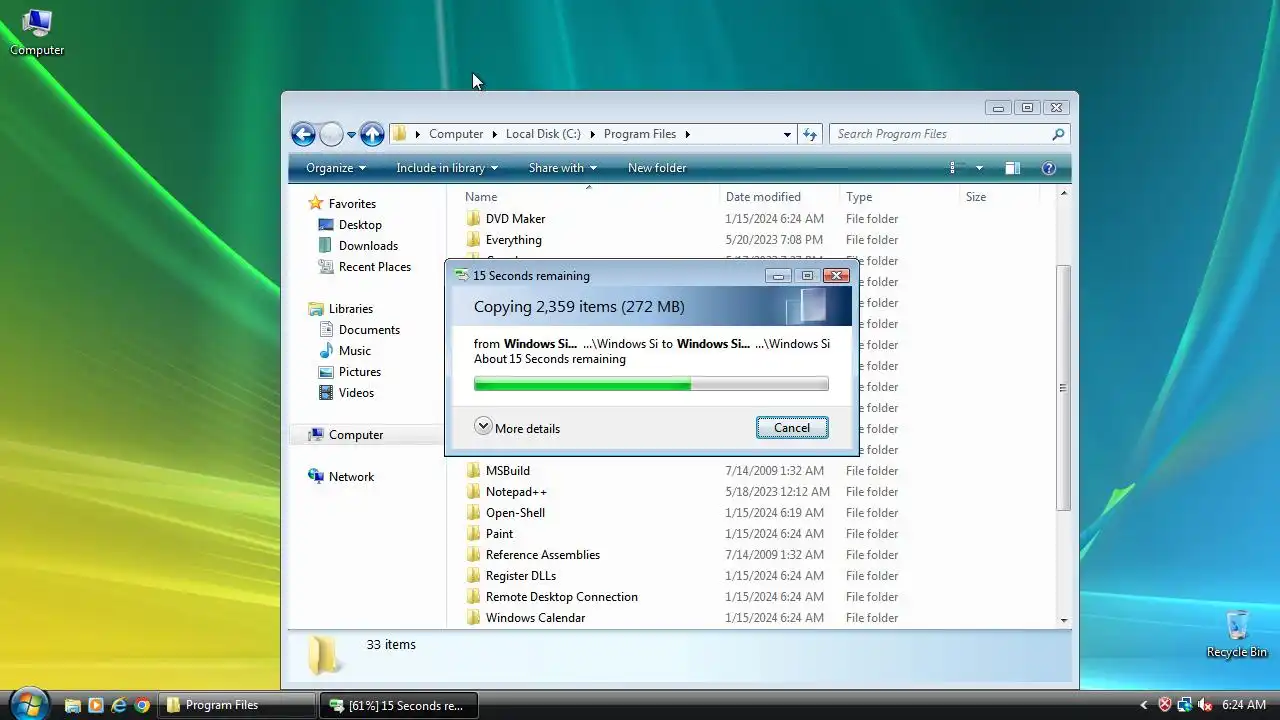The width and height of the screenshot is (1280, 720).
Task: Open the recent pages dropdown beside Forward
Action: pos(351,135)
